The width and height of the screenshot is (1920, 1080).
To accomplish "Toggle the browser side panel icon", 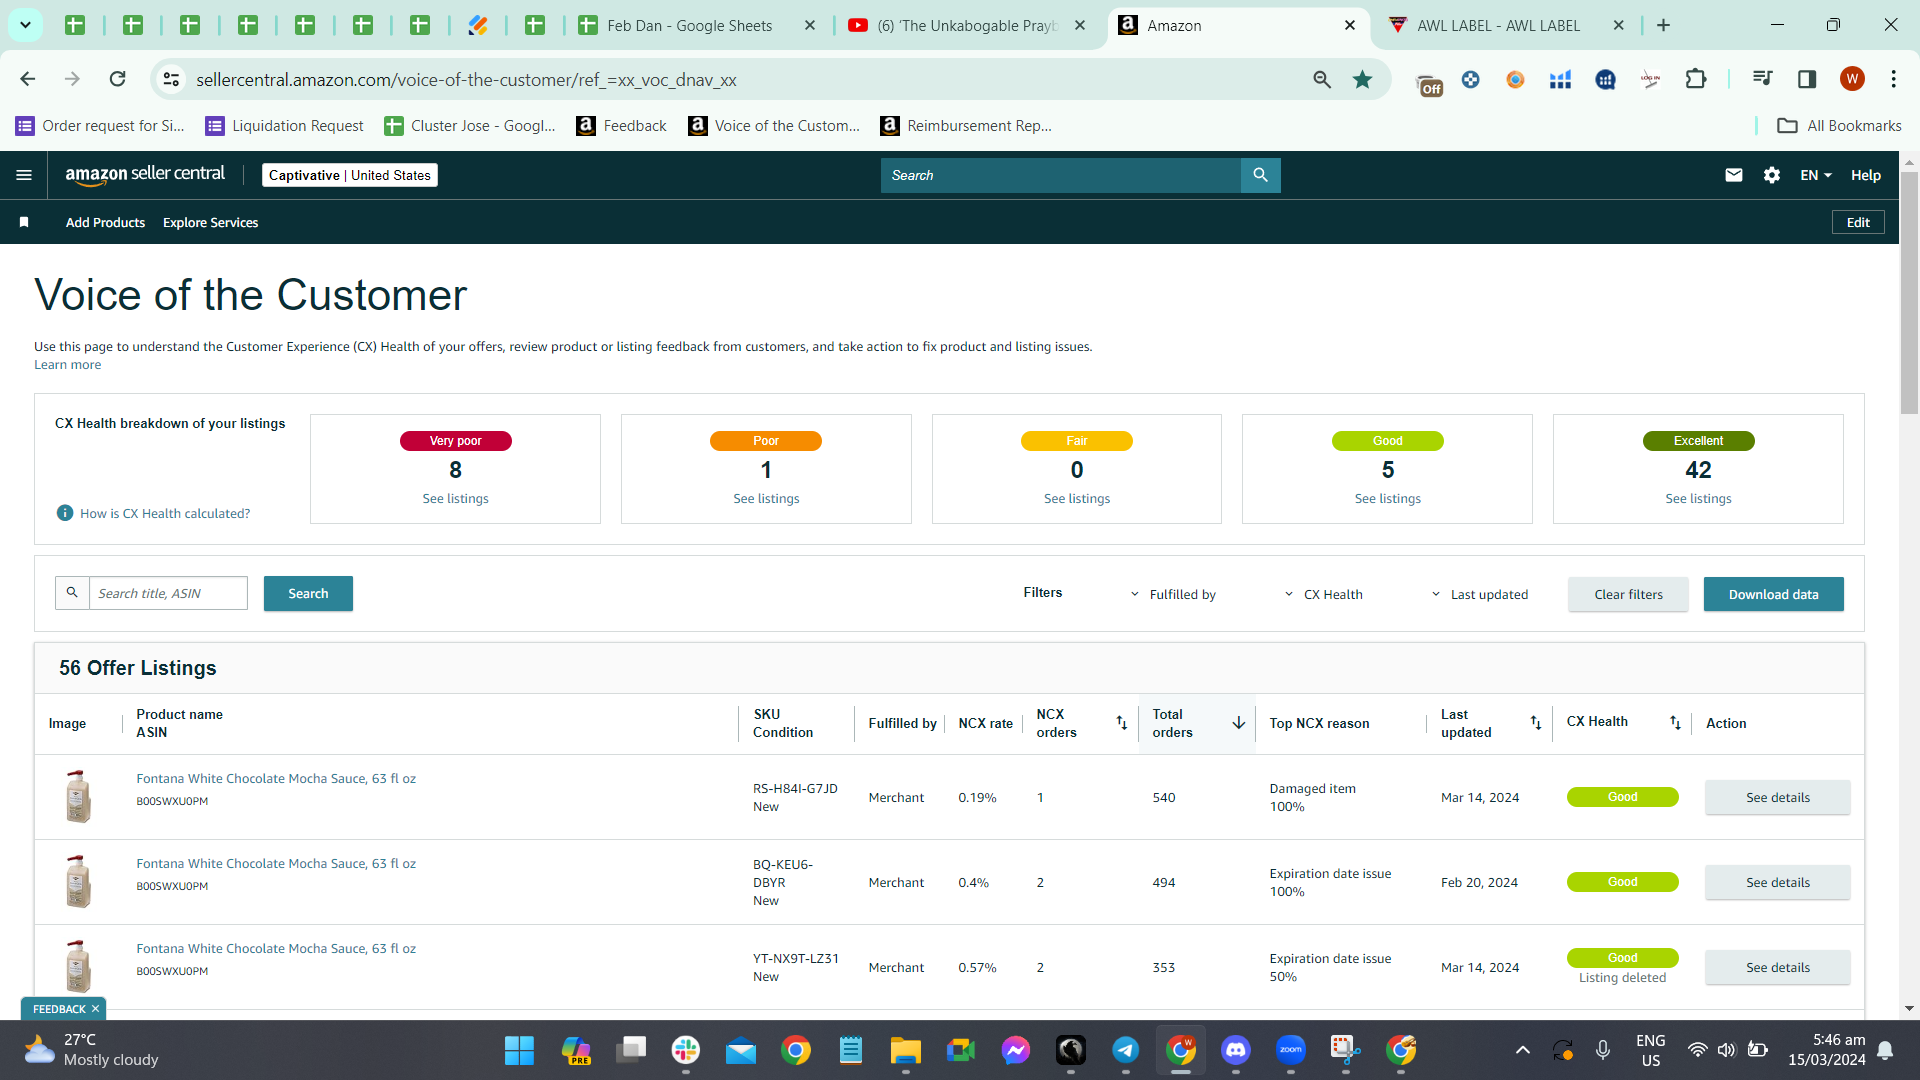I will click(x=1807, y=79).
